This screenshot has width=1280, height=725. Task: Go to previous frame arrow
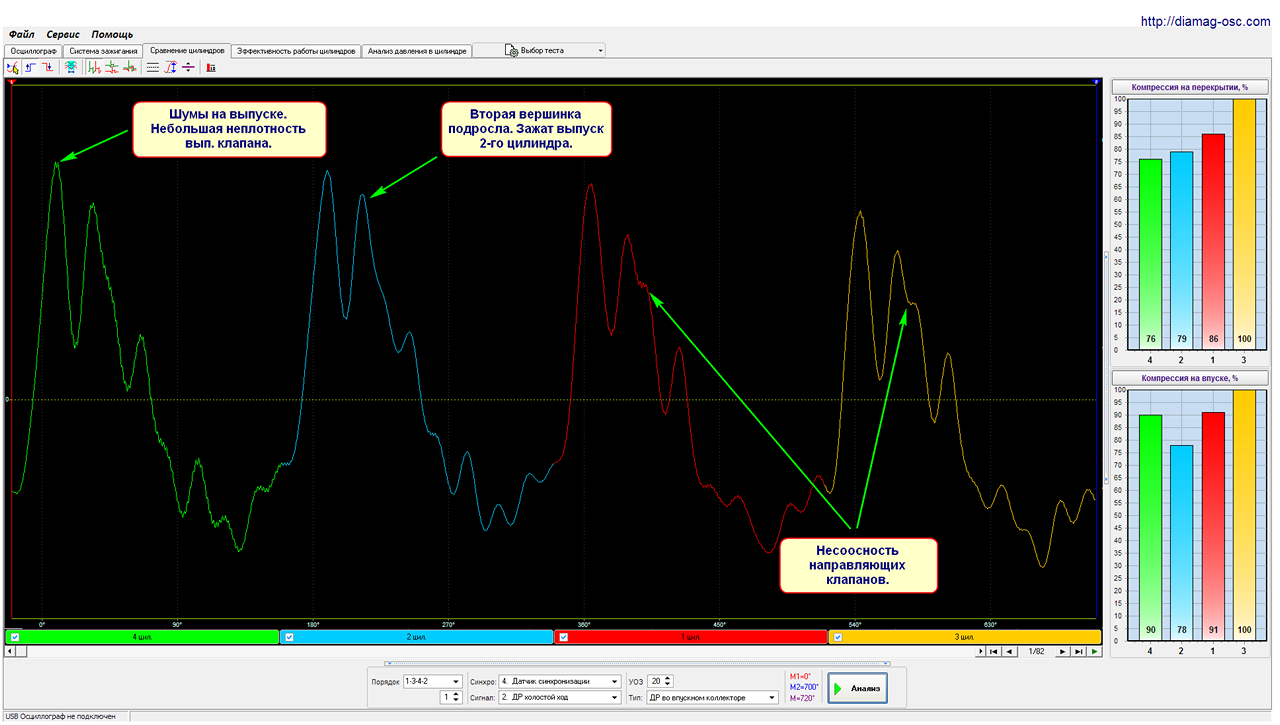1009,651
